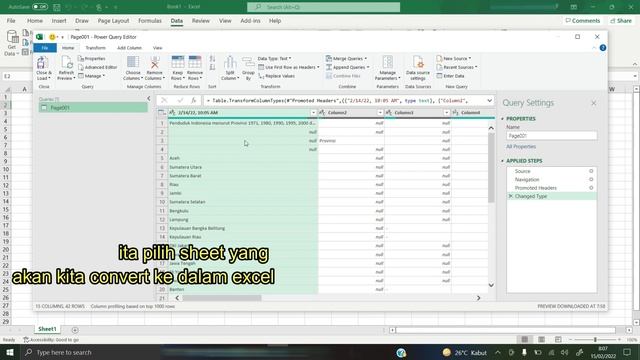Image resolution: width=640 pixels, height=360 pixels.
Task: Open Data Type: Text dropdown
Action: pos(275,59)
